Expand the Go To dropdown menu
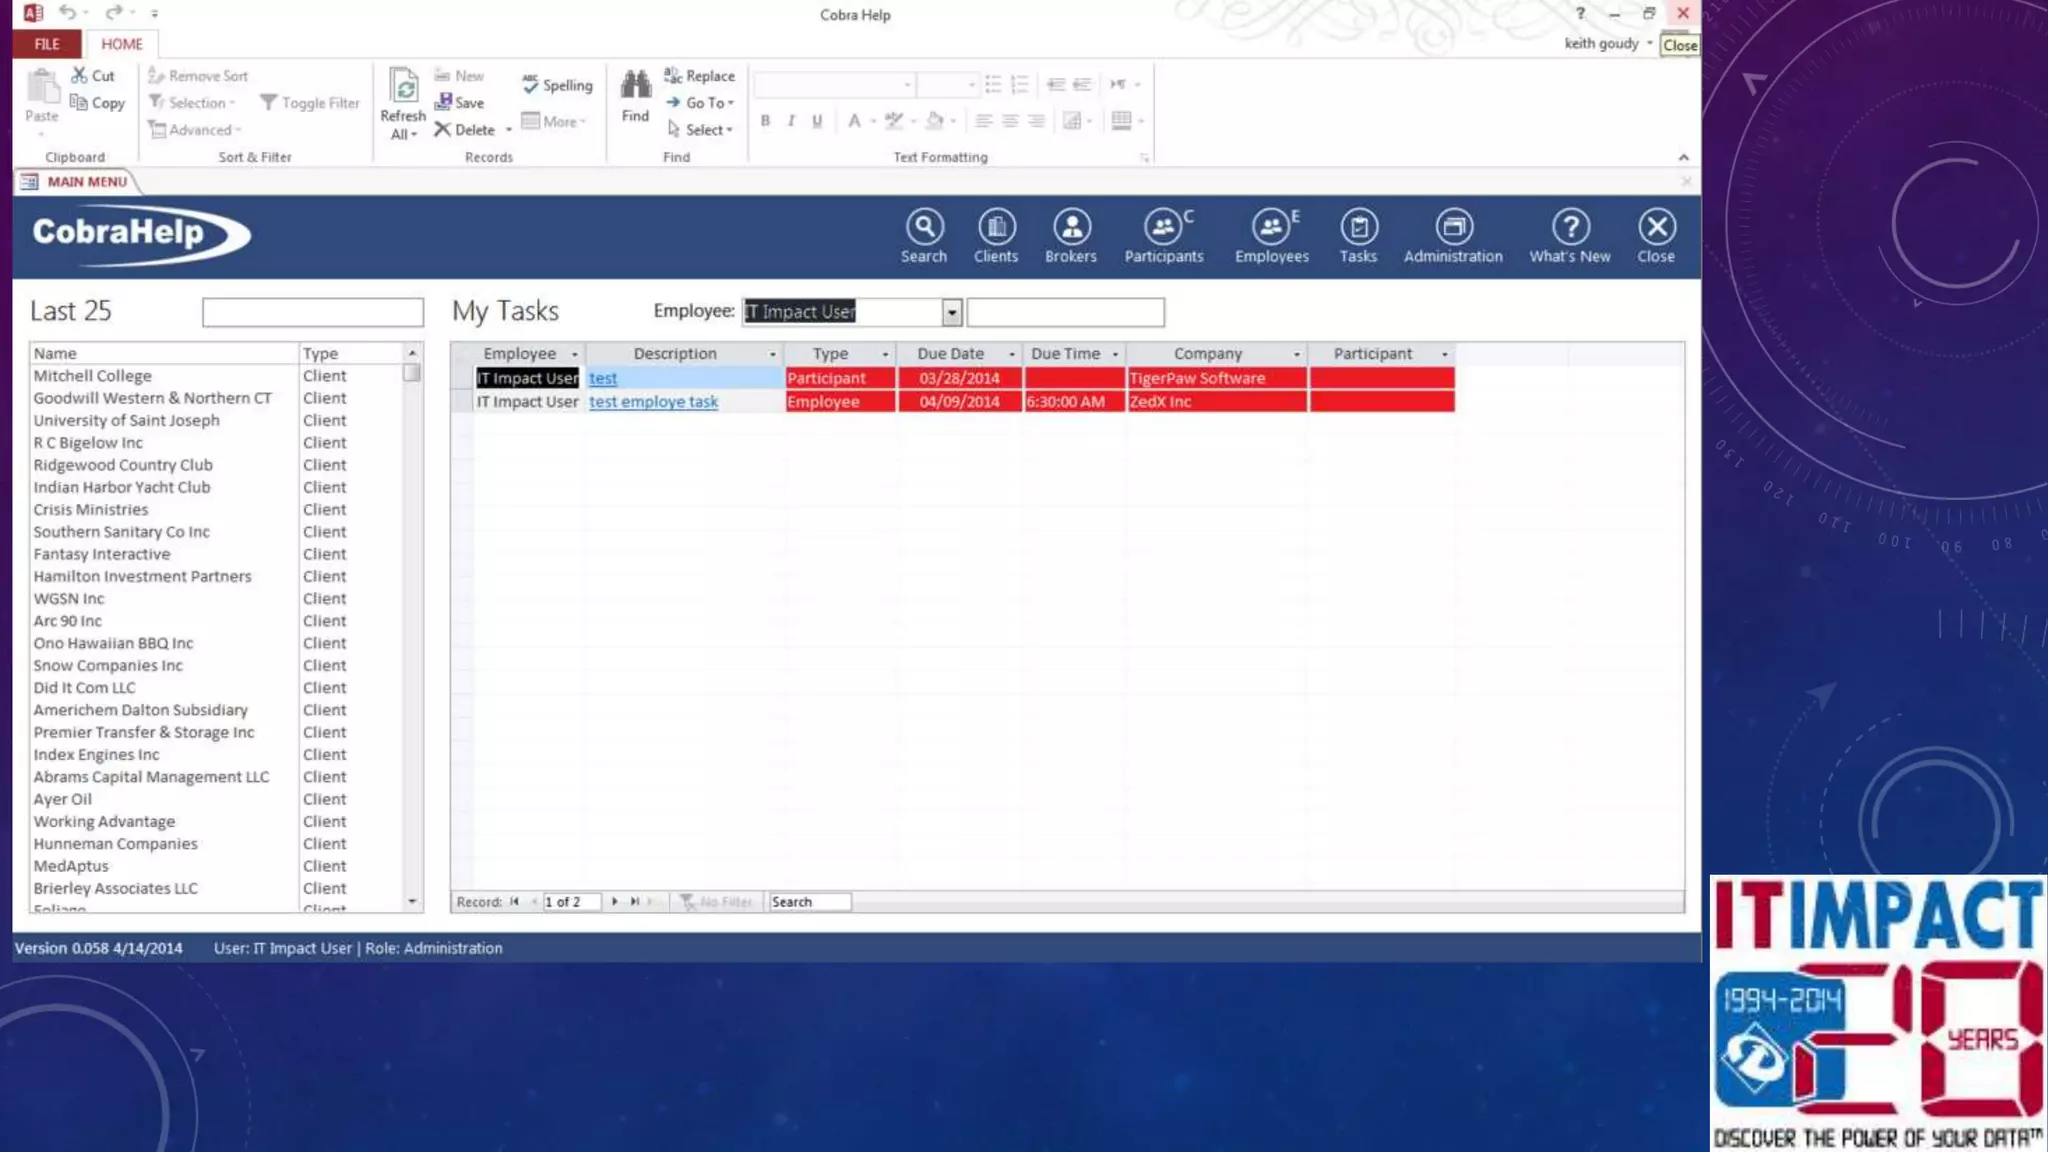Viewport: 2048px width, 1152px height. pos(700,103)
